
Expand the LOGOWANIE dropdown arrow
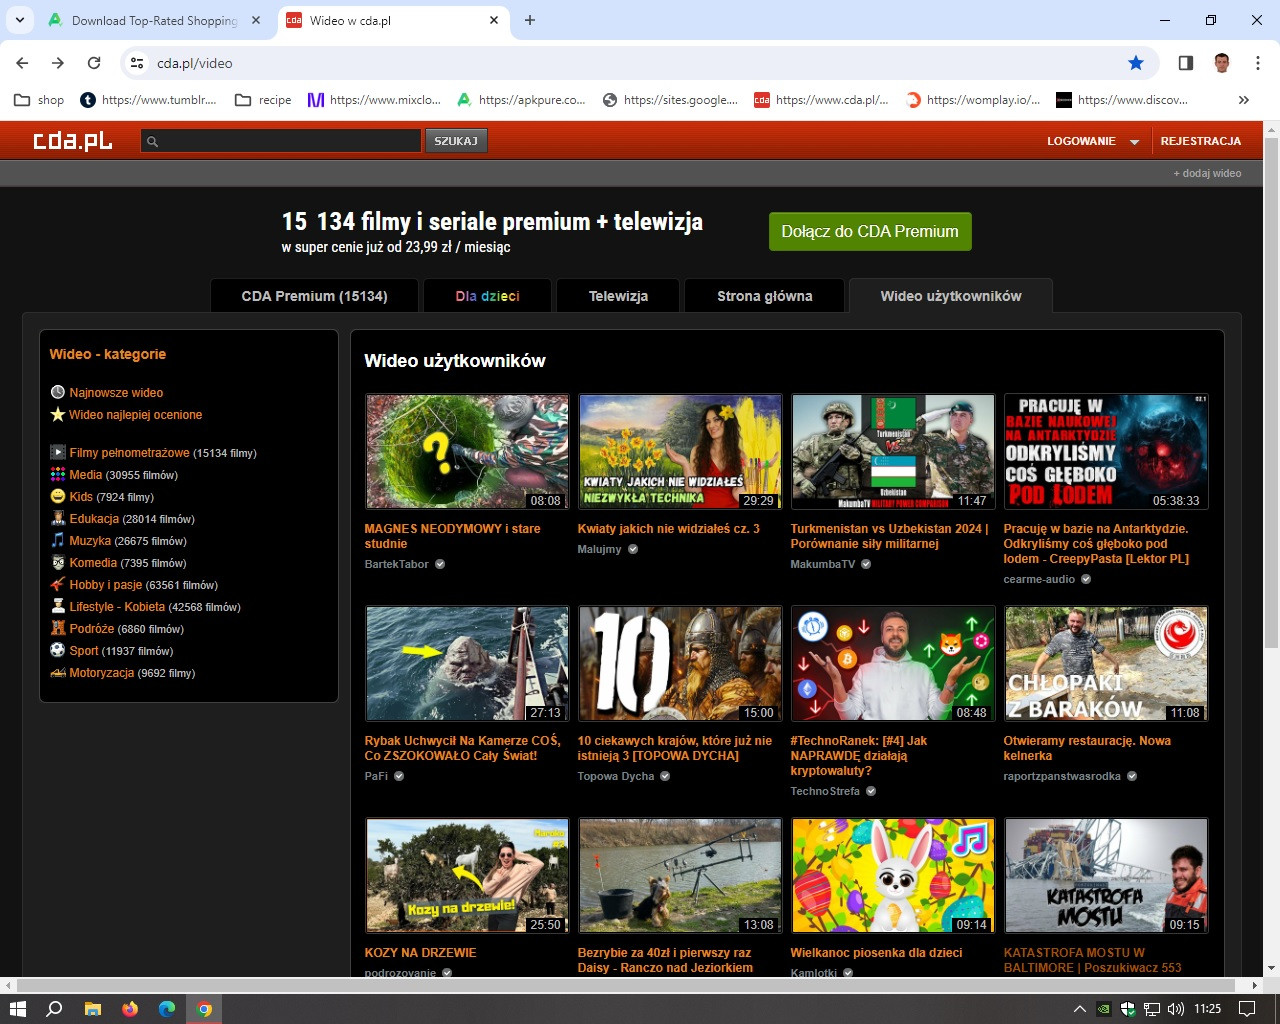1134,142
